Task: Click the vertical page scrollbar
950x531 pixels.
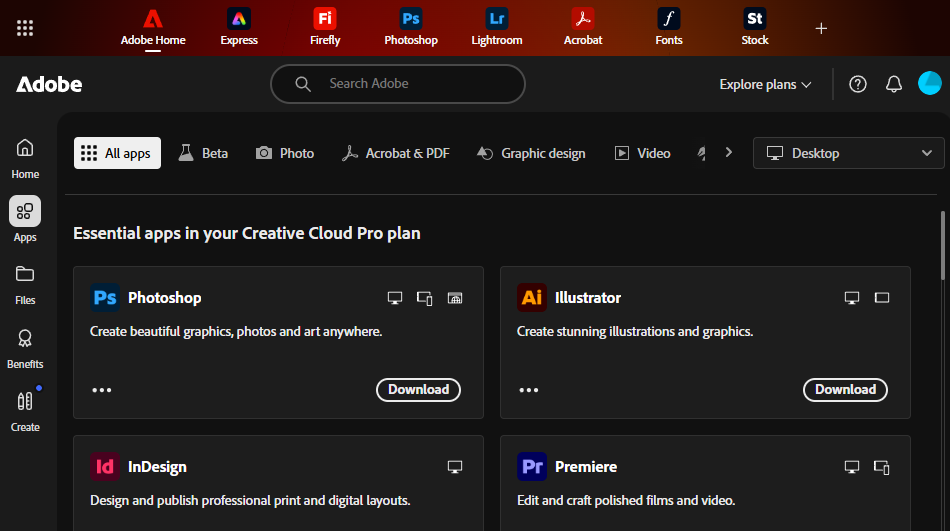Action: click(943, 245)
